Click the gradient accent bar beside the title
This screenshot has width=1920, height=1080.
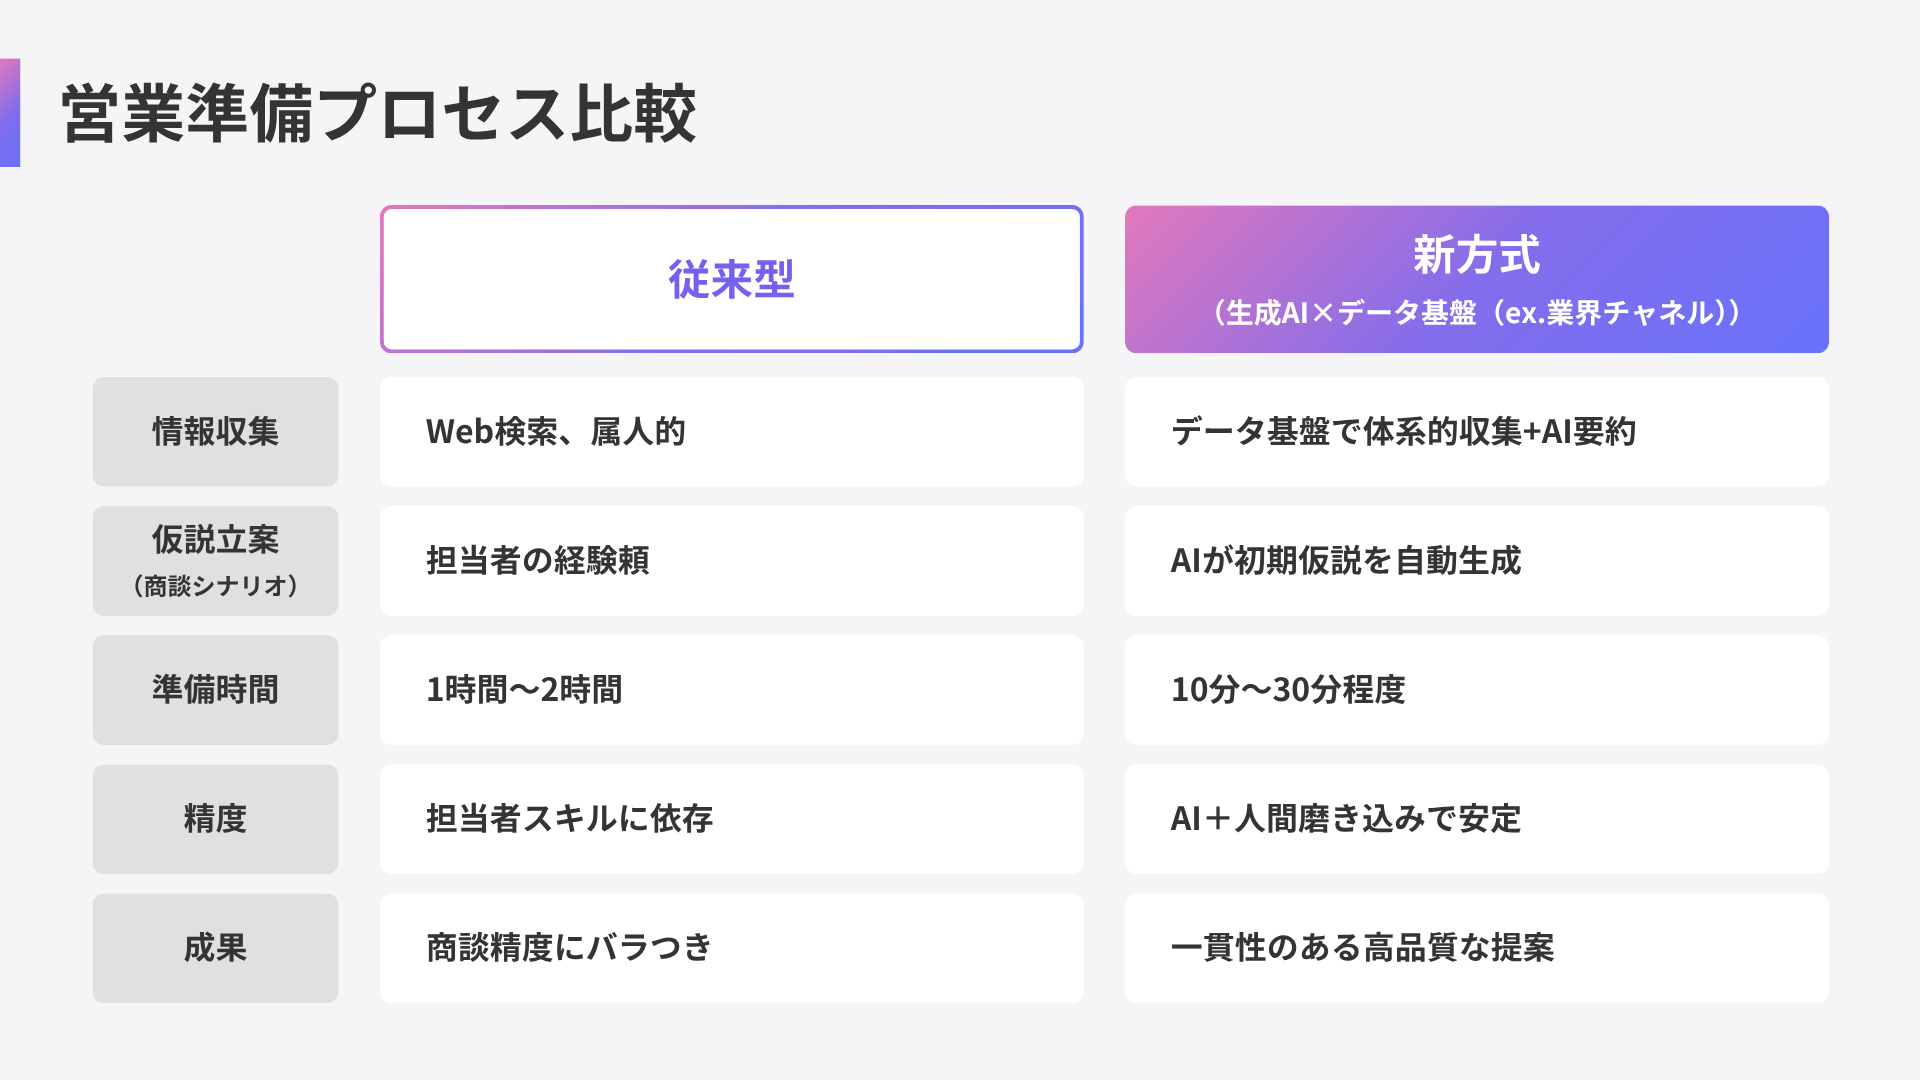pyautogui.click(x=10, y=112)
